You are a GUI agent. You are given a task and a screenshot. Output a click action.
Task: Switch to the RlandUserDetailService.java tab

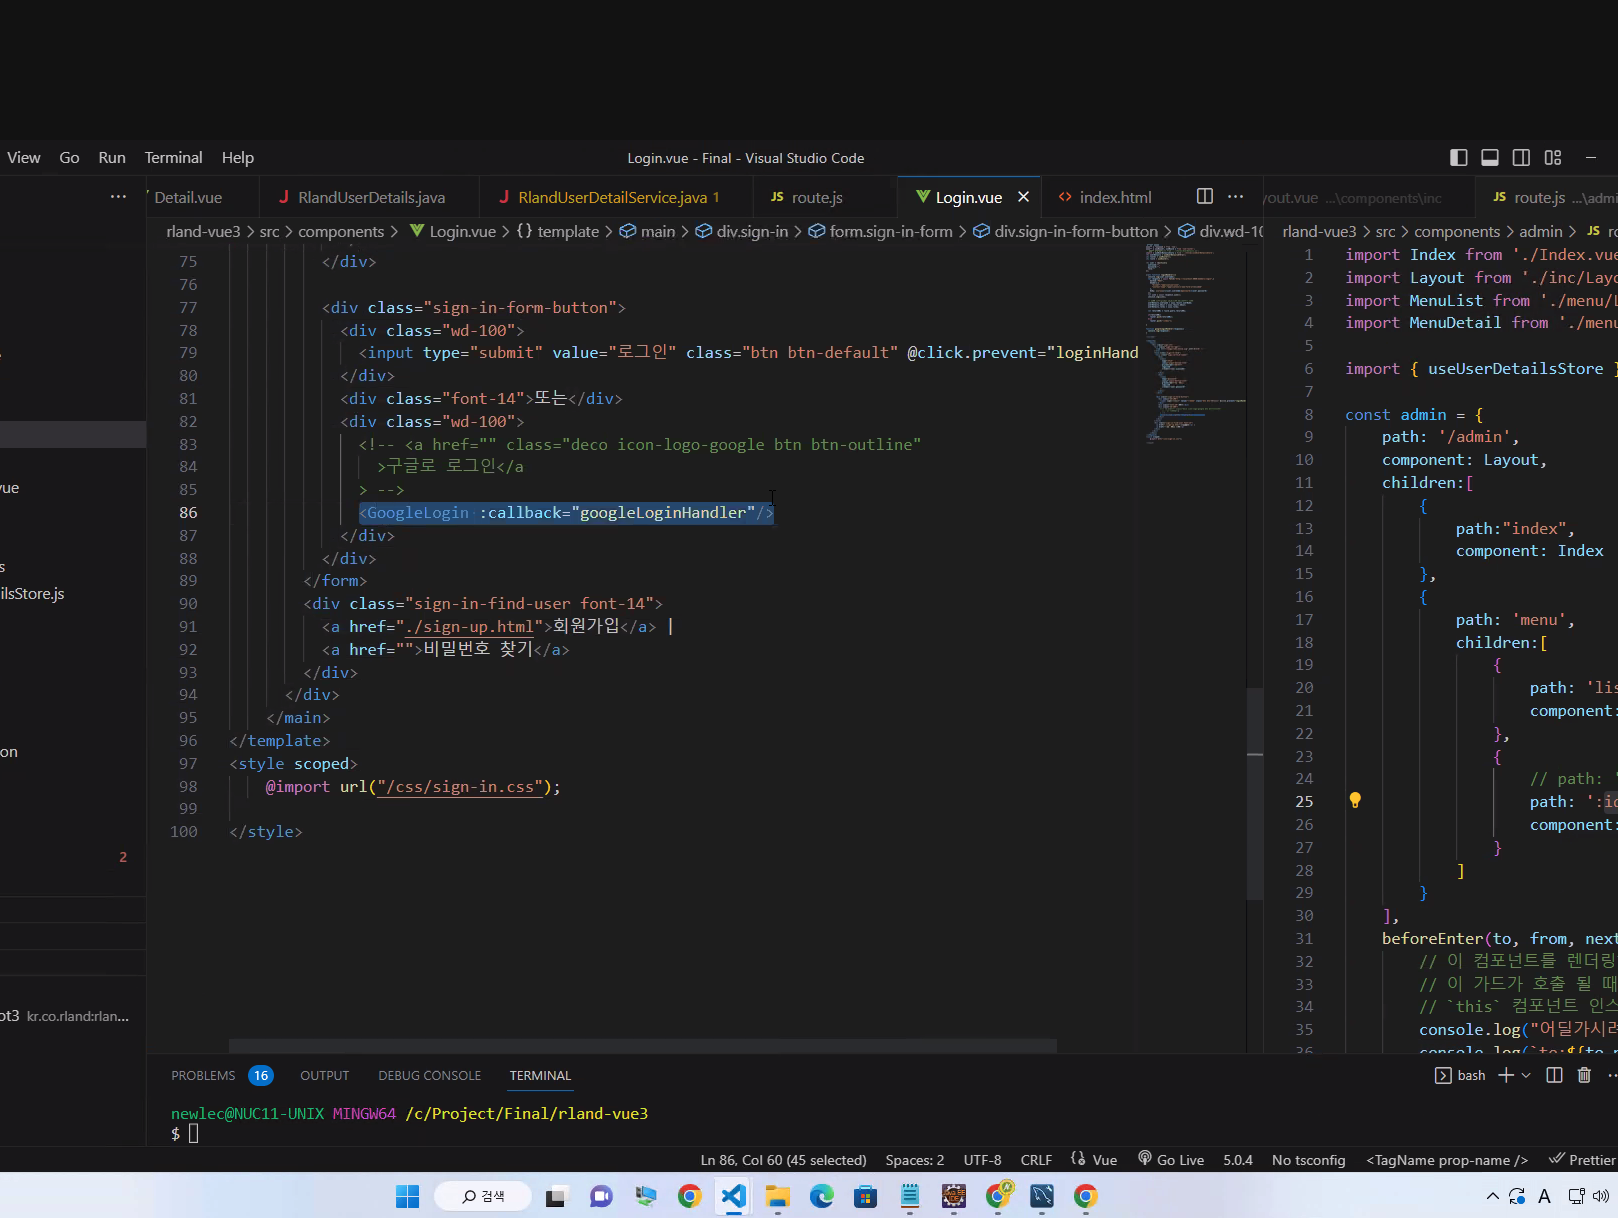point(613,197)
